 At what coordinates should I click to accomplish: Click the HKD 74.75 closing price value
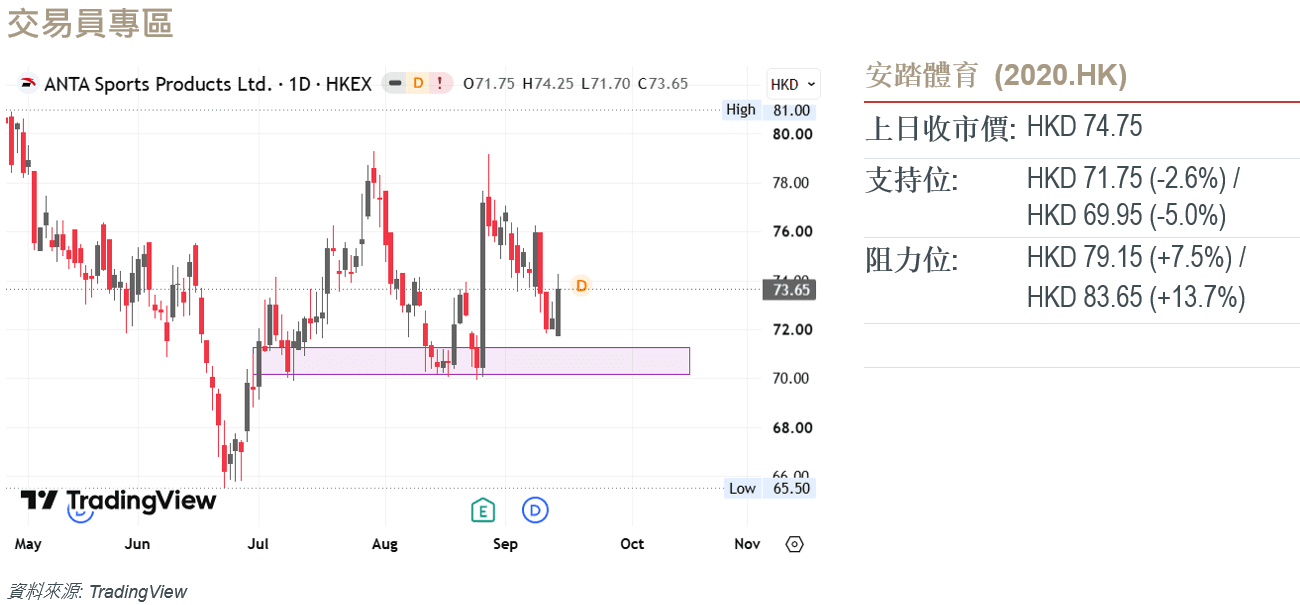pyautogui.click(x=1085, y=126)
